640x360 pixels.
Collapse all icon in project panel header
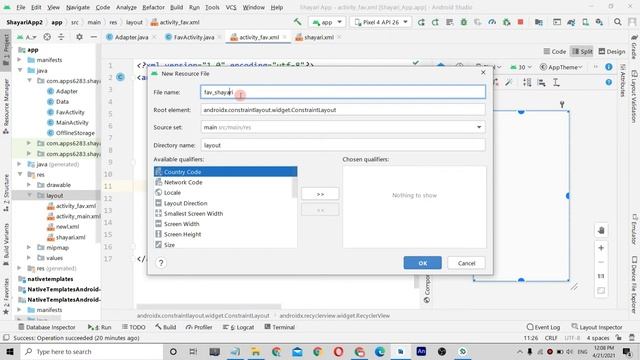coord(61,37)
